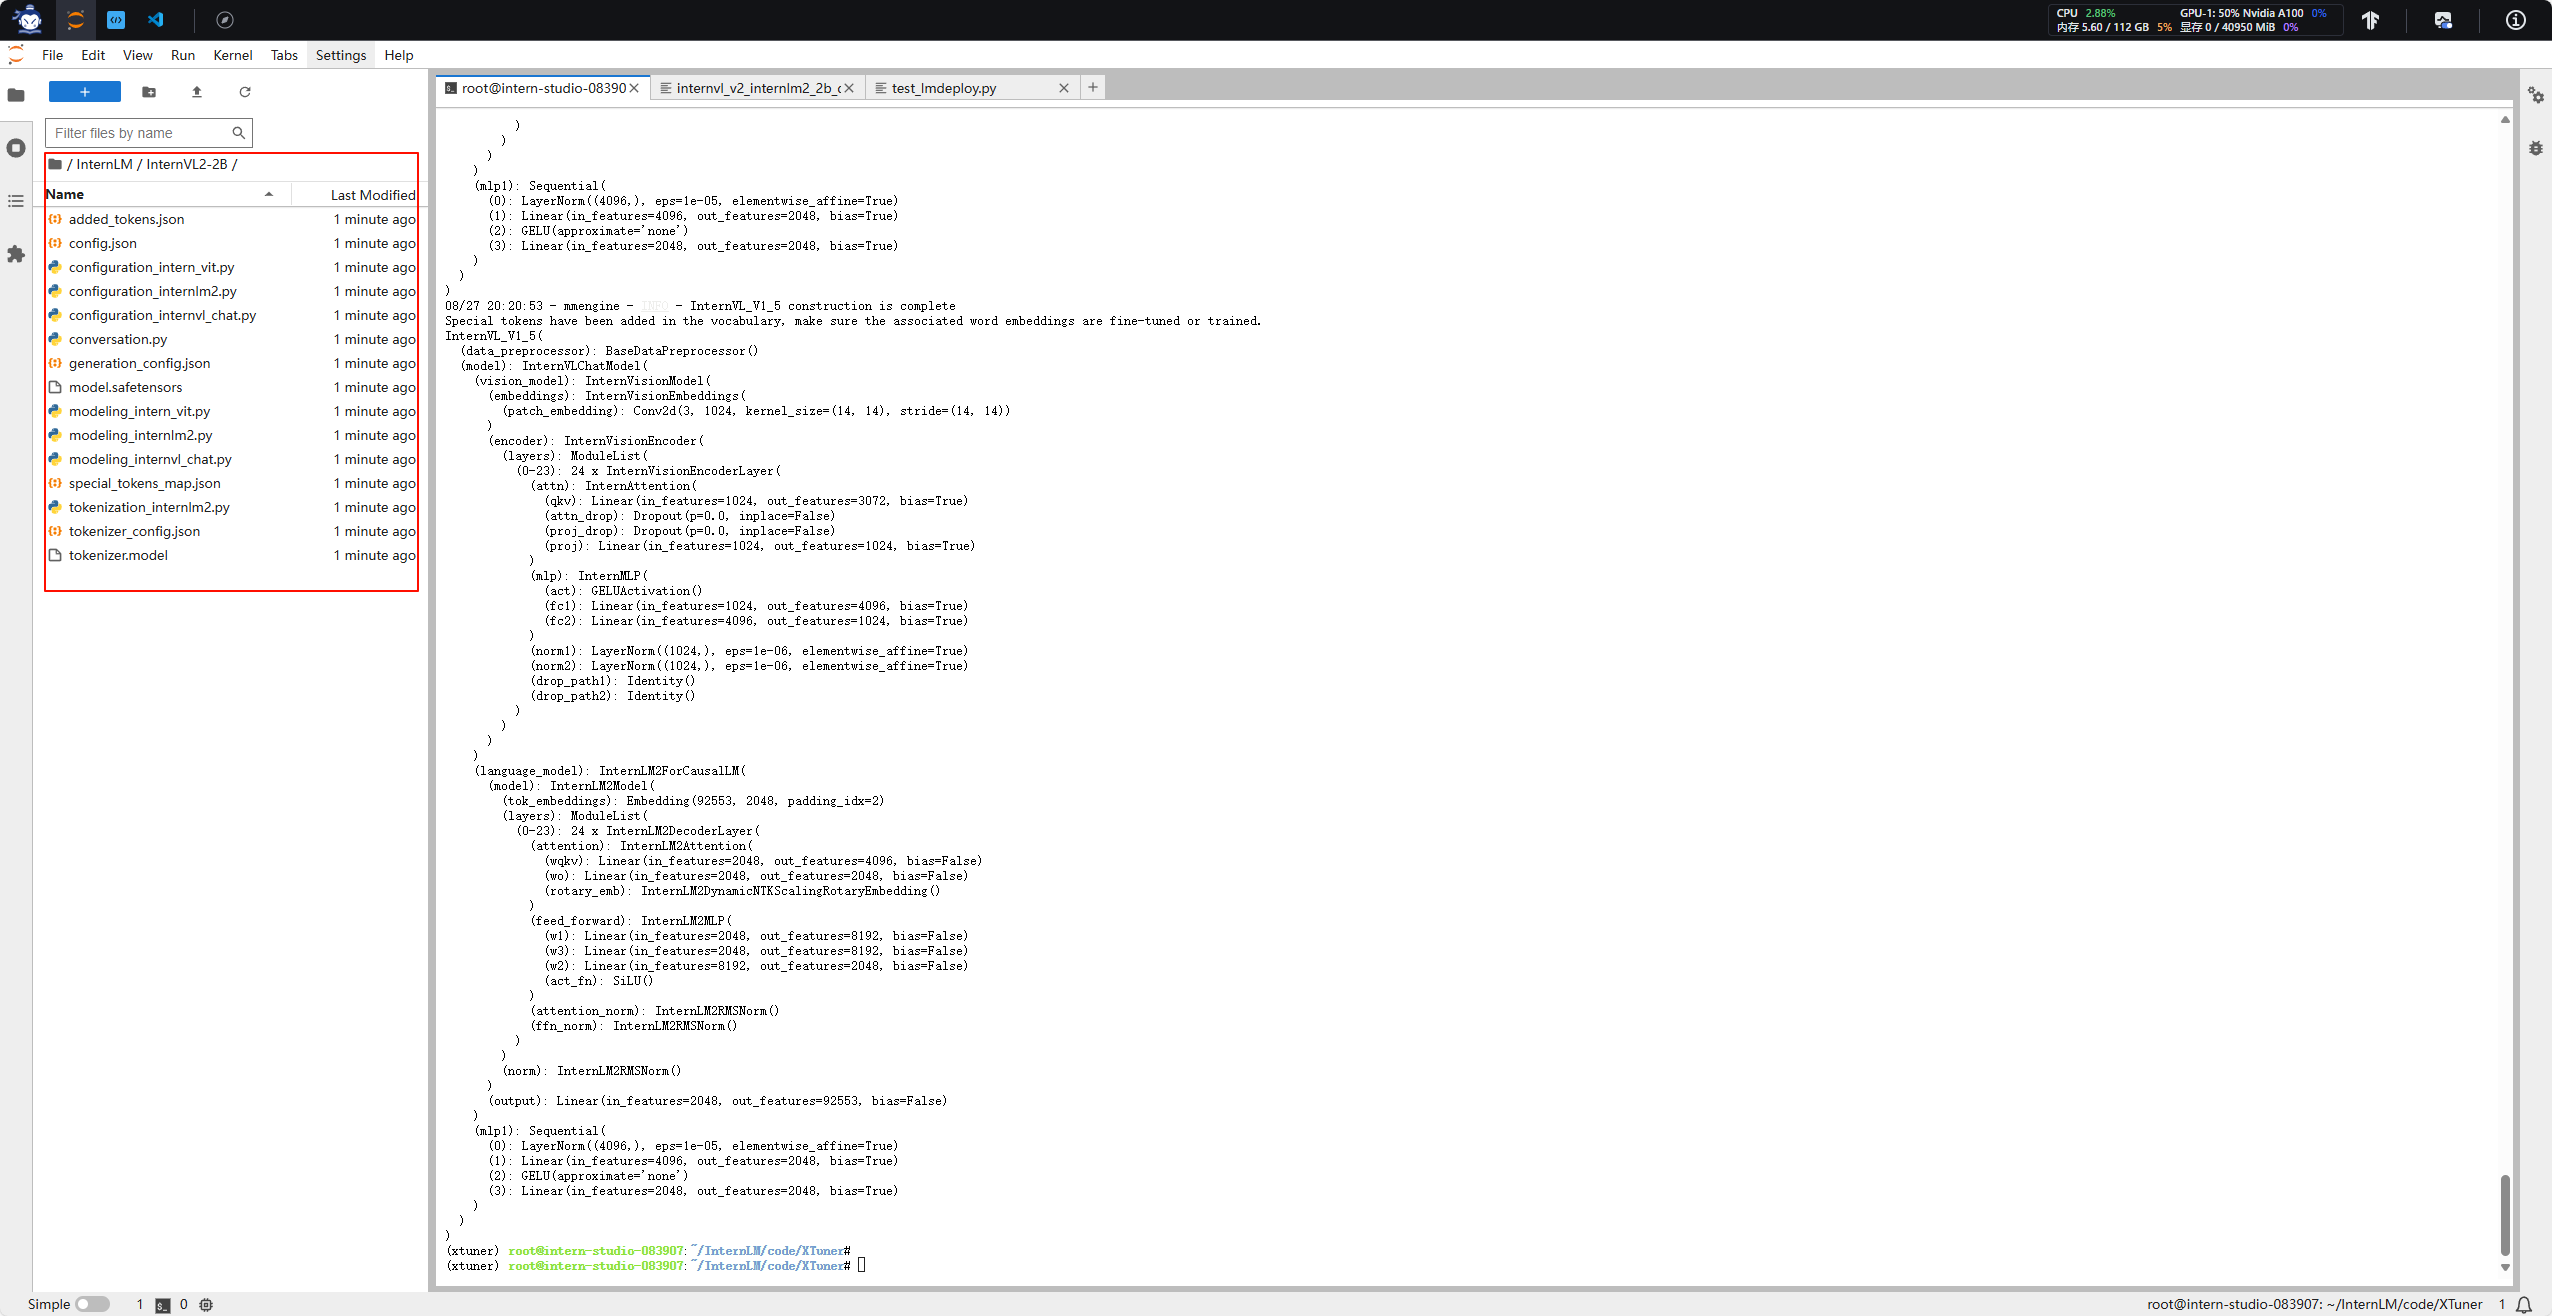The height and width of the screenshot is (1316, 2552).
Task: Open the file browser sidebar icon
Action: click(16, 95)
